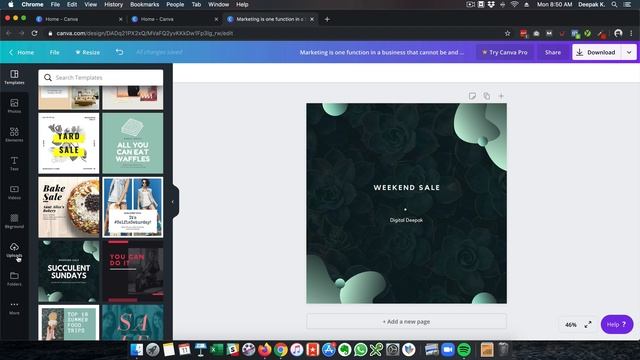Open WhatsApp from the dock

pos(360,349)
